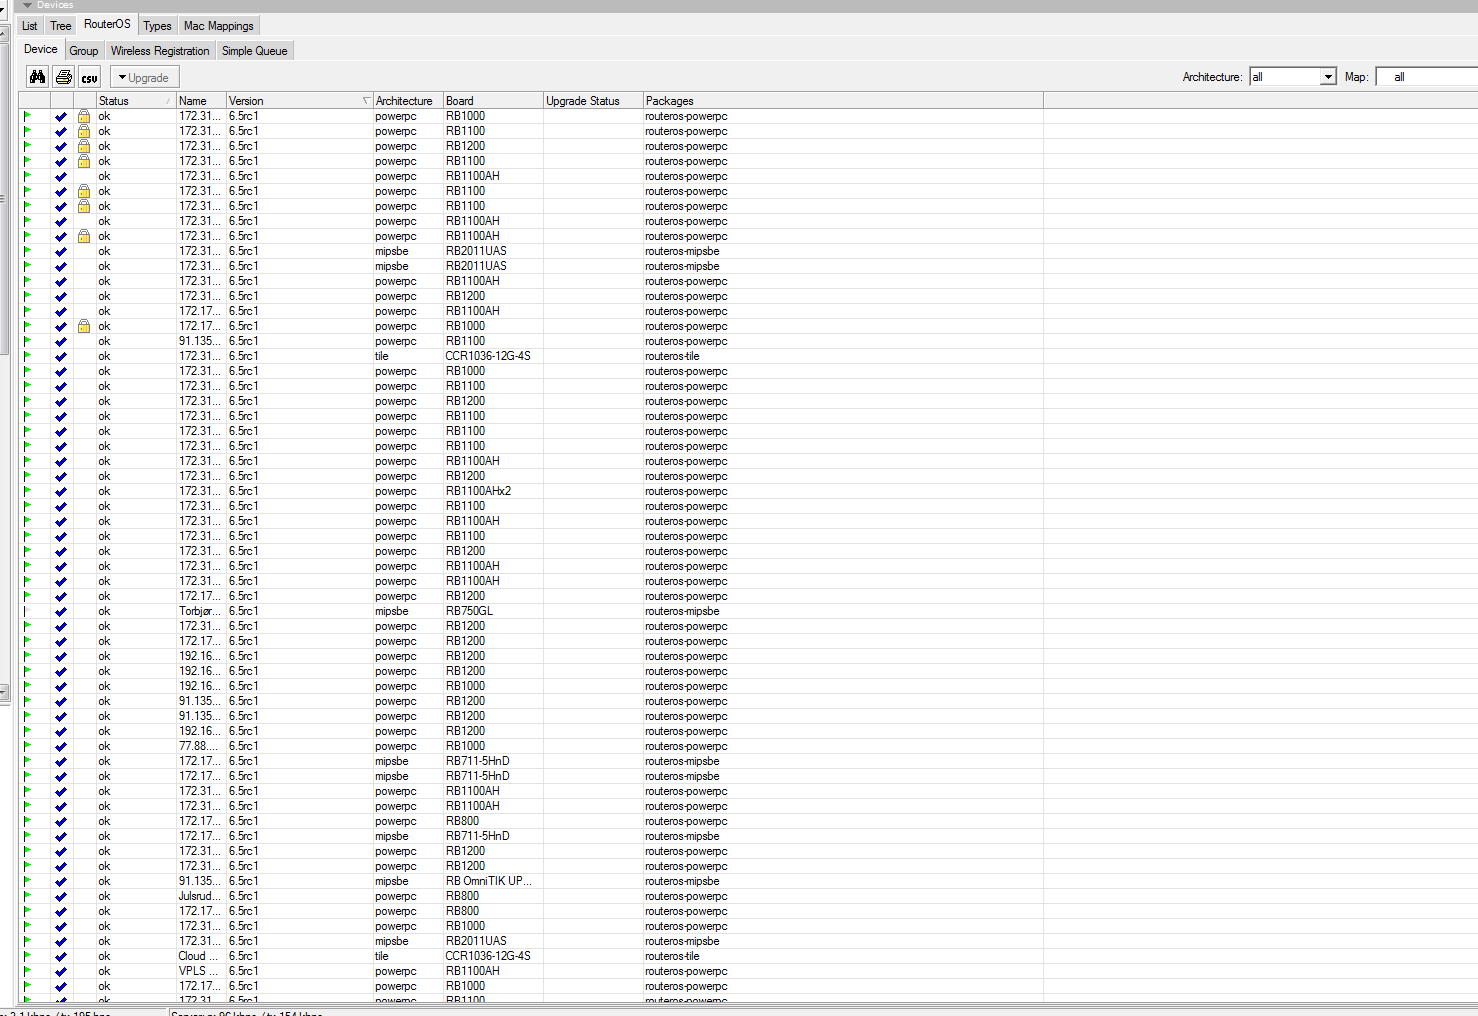Open the Architecture filter combo box
This screenshot has height=1016, width=1478.
(1293, 77)
